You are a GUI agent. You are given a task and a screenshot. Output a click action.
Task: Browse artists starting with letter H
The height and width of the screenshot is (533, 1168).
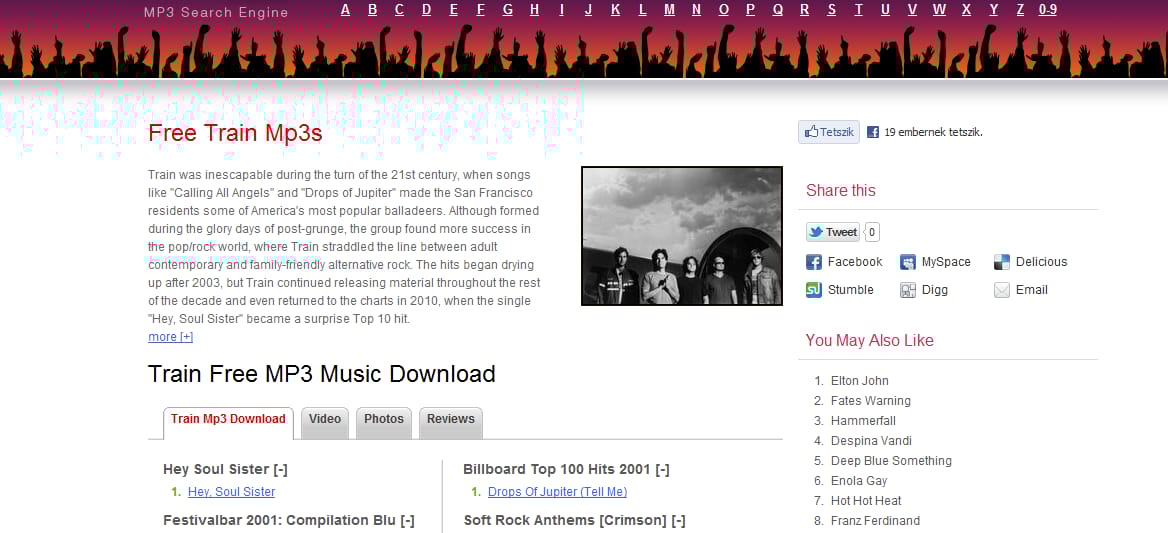(x=534, y=10)
